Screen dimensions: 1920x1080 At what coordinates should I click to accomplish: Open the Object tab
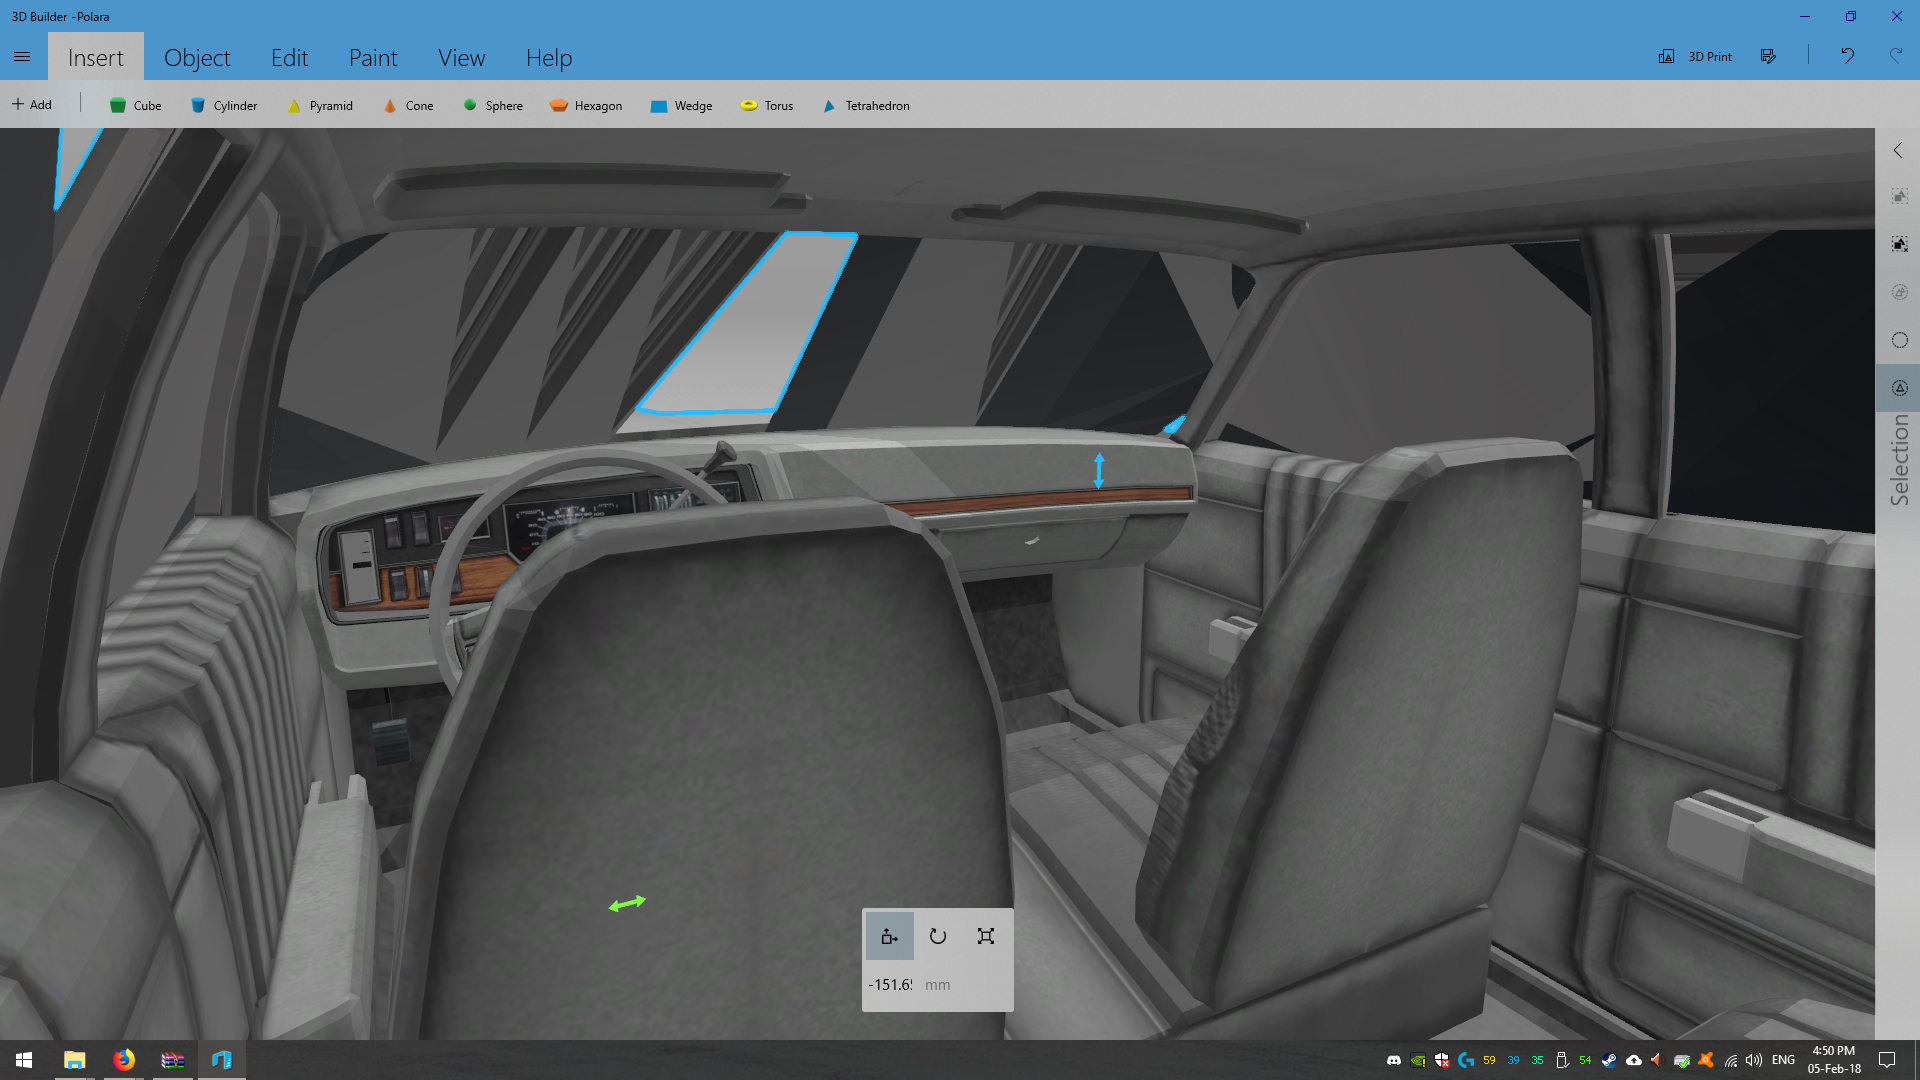pyautogui.click(x=197, y=58)
